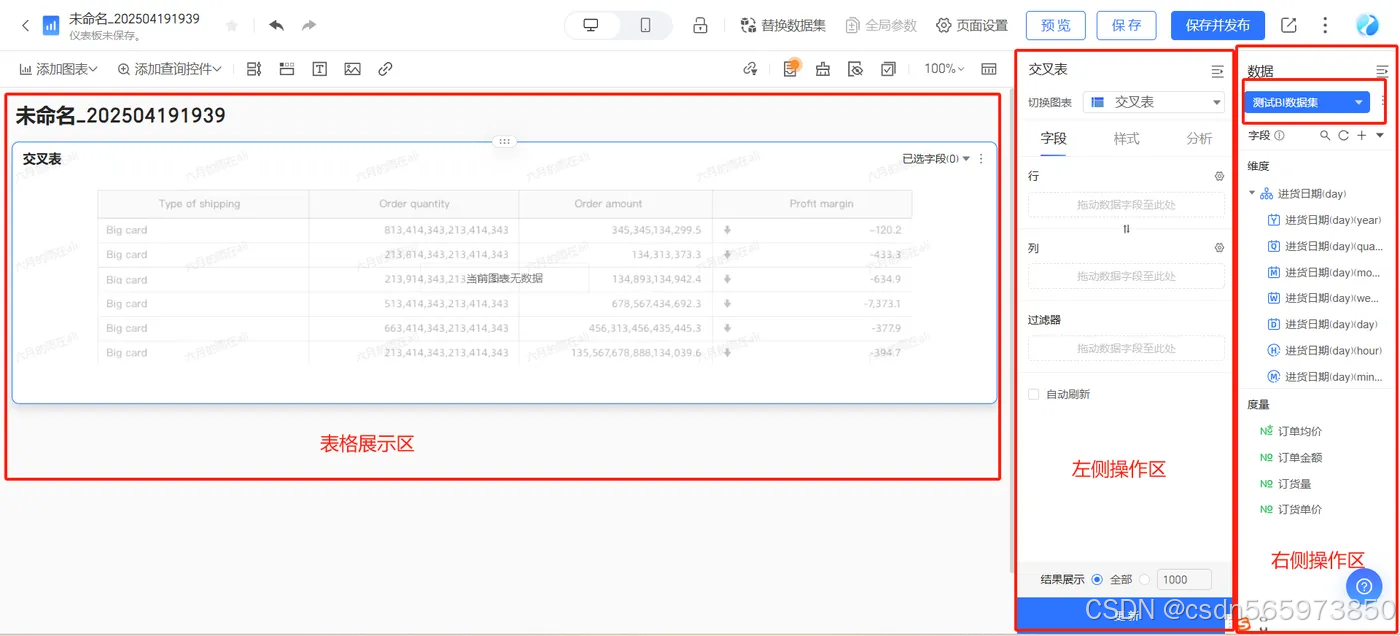The width and height of the screenshot is (1400, 636).
Task: Add a new field with plus icon
Action: click(1361, 135)
